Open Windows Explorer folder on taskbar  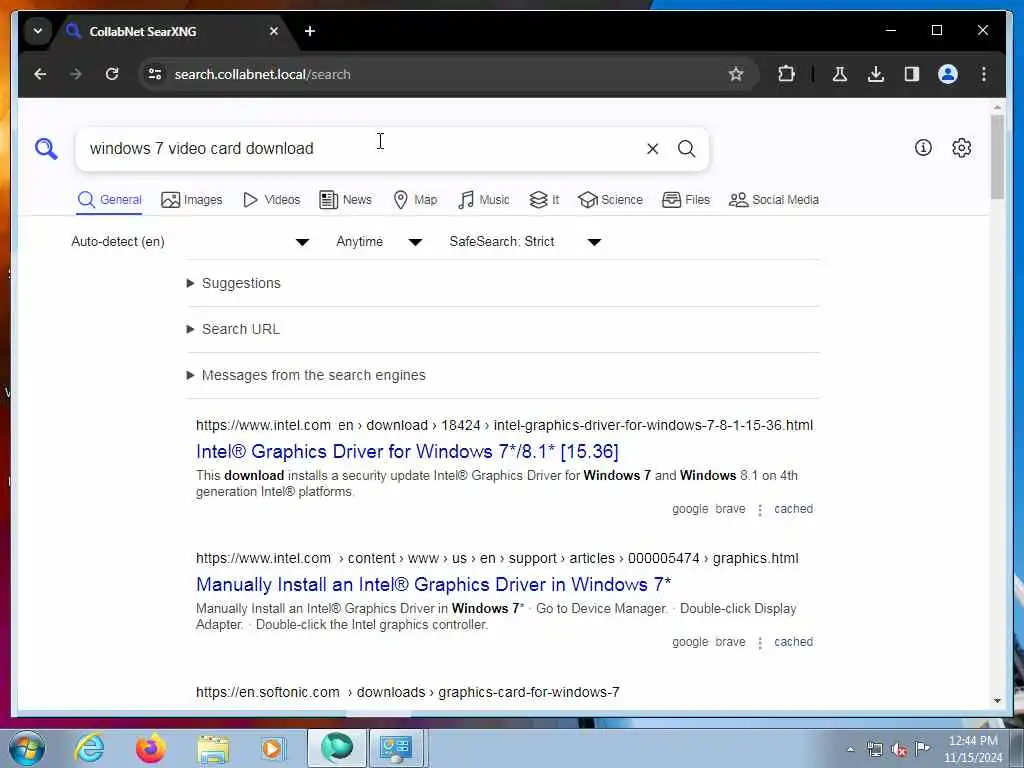point(212,750)
